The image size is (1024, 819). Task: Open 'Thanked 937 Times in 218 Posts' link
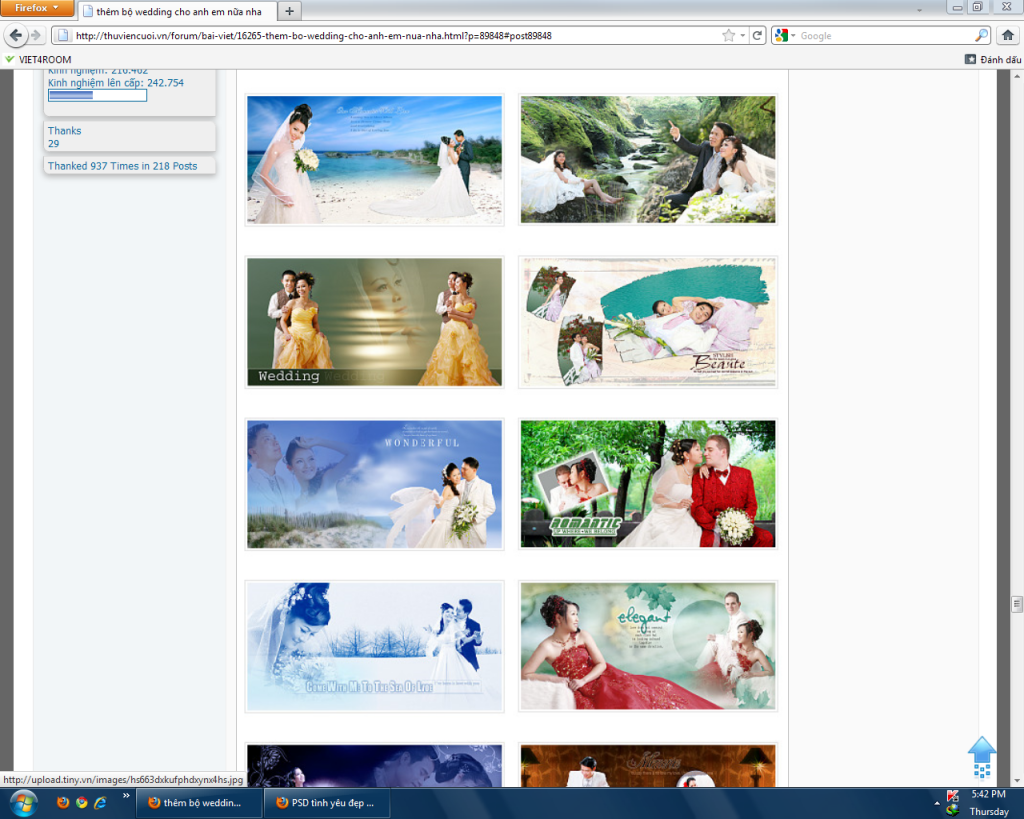122,166
